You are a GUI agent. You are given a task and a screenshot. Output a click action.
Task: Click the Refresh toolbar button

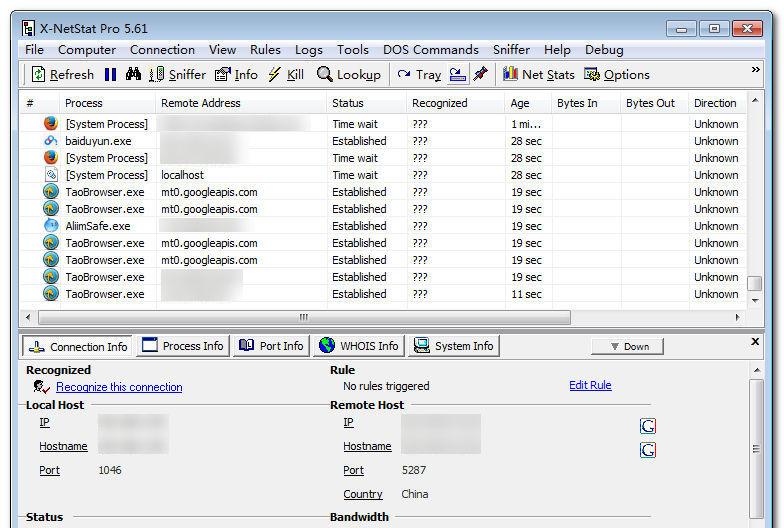62,74
